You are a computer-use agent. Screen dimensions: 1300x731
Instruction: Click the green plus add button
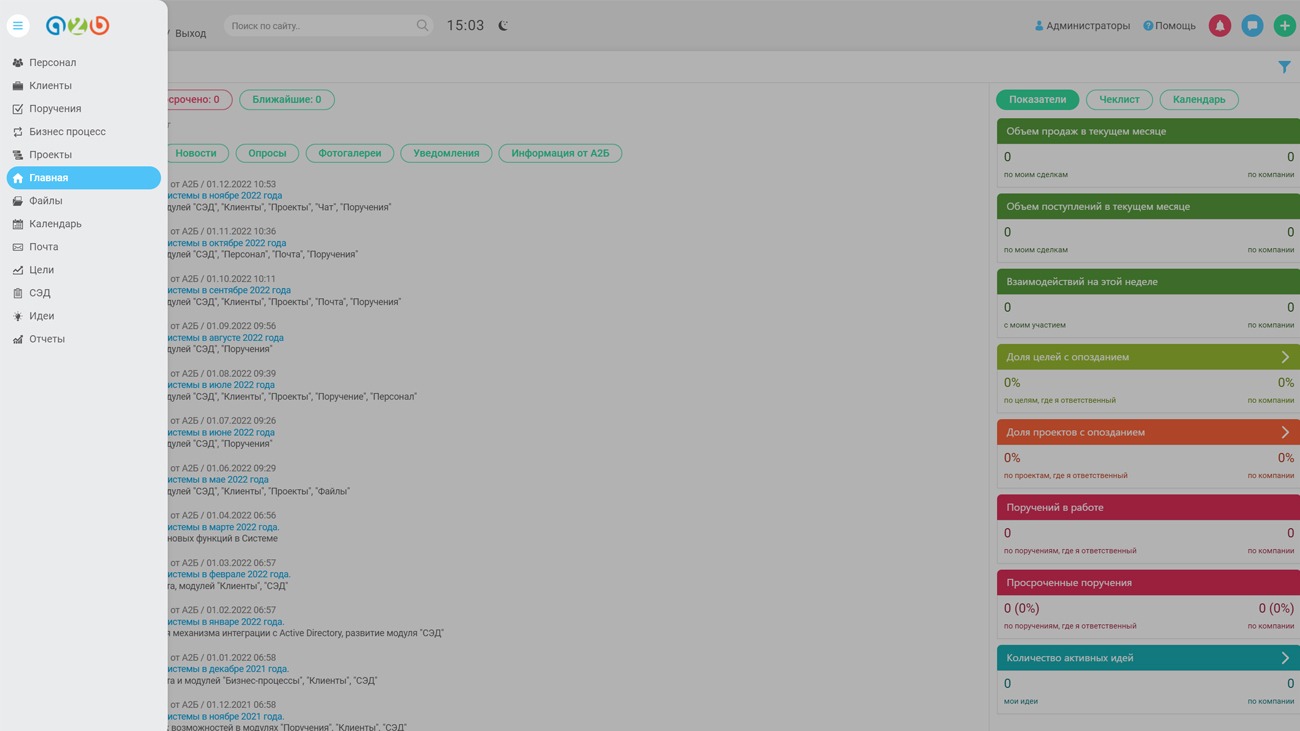1284,26
